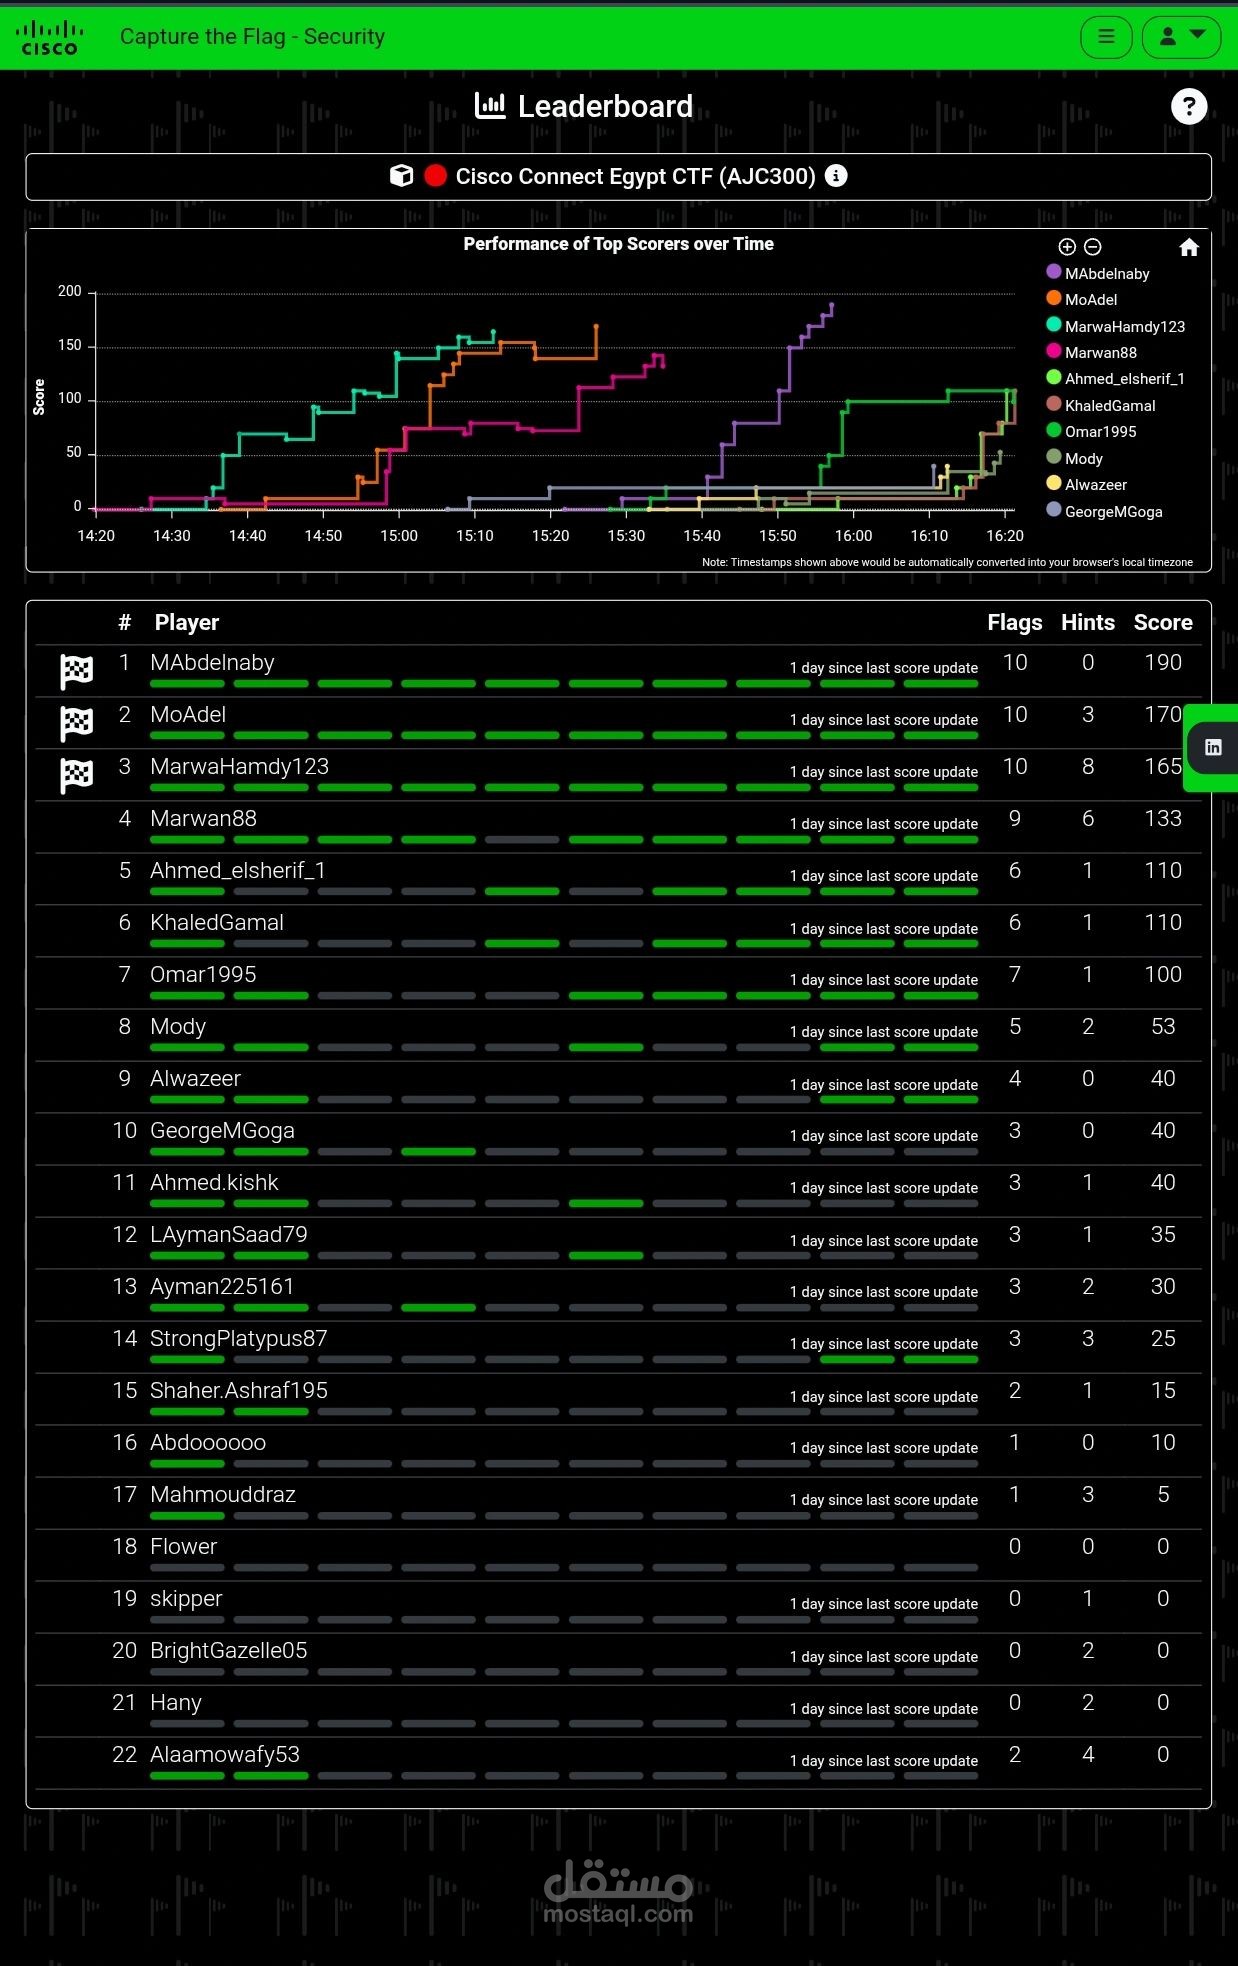Zoom out on the chart

pos(1093,247)
